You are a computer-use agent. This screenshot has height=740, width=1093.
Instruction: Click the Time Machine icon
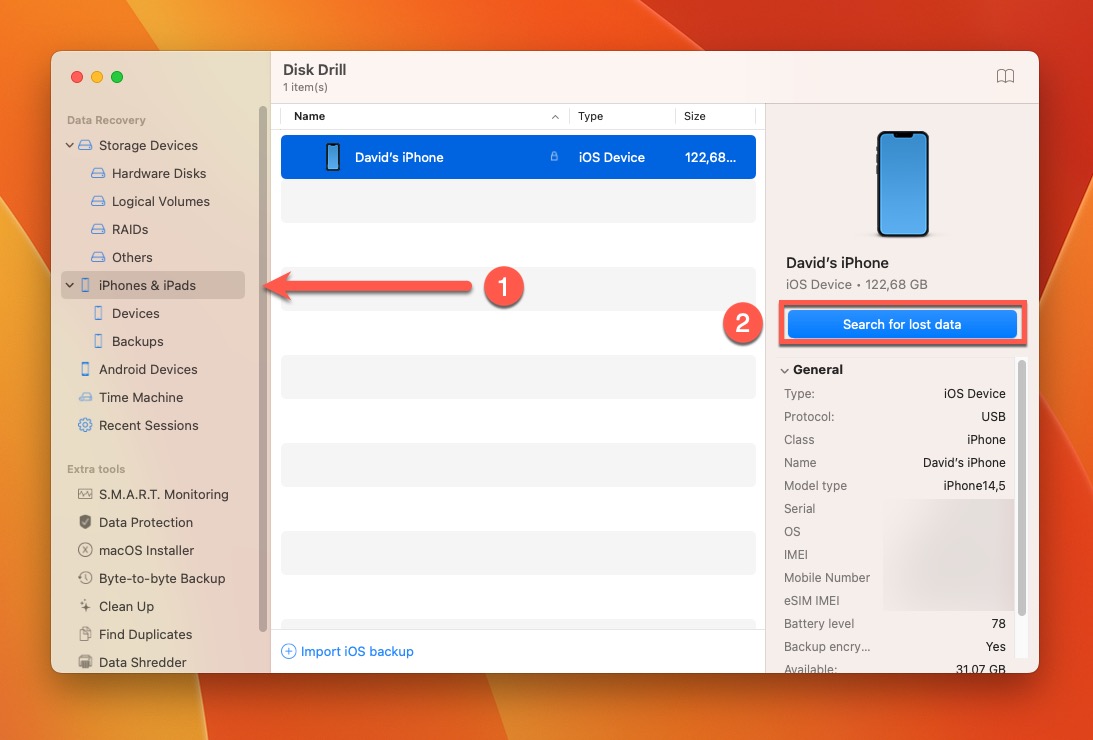click(85, 397)
